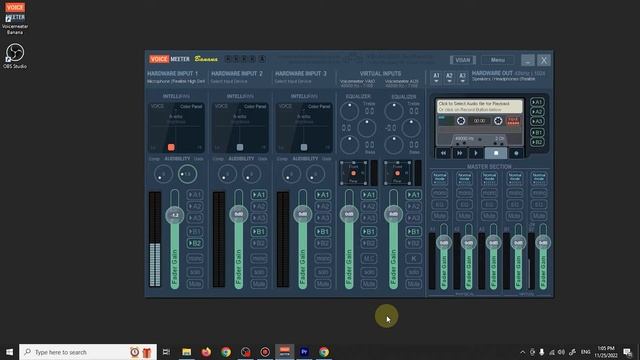This screenshot has height=360, width=640.
Task: Play the cassette recorder
Action: [x=476, y=153]
